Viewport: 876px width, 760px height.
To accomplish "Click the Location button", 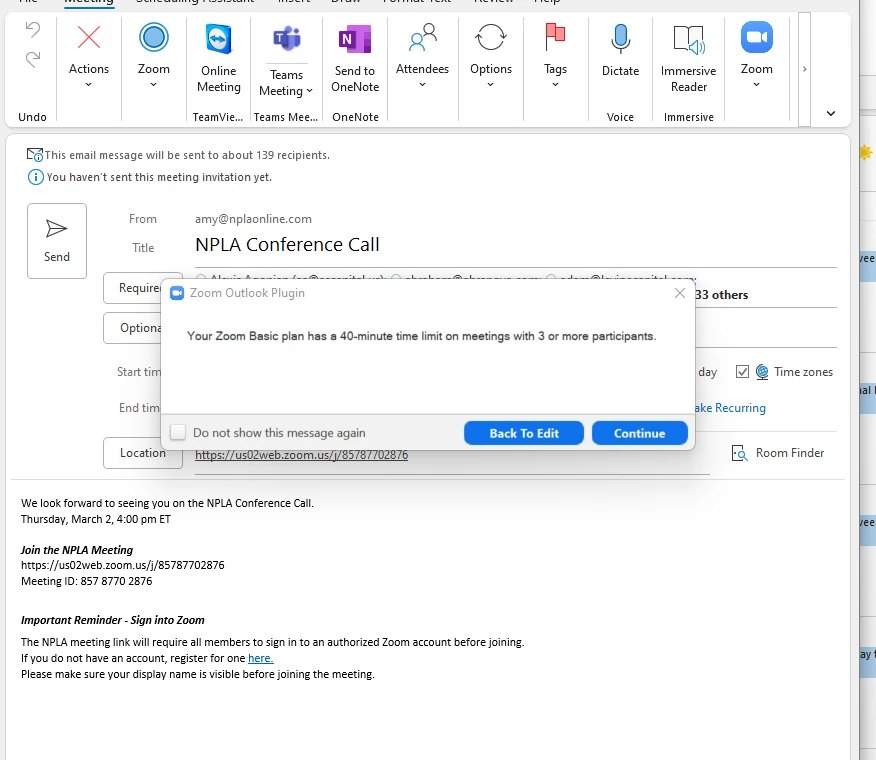I will pos(142,453).
